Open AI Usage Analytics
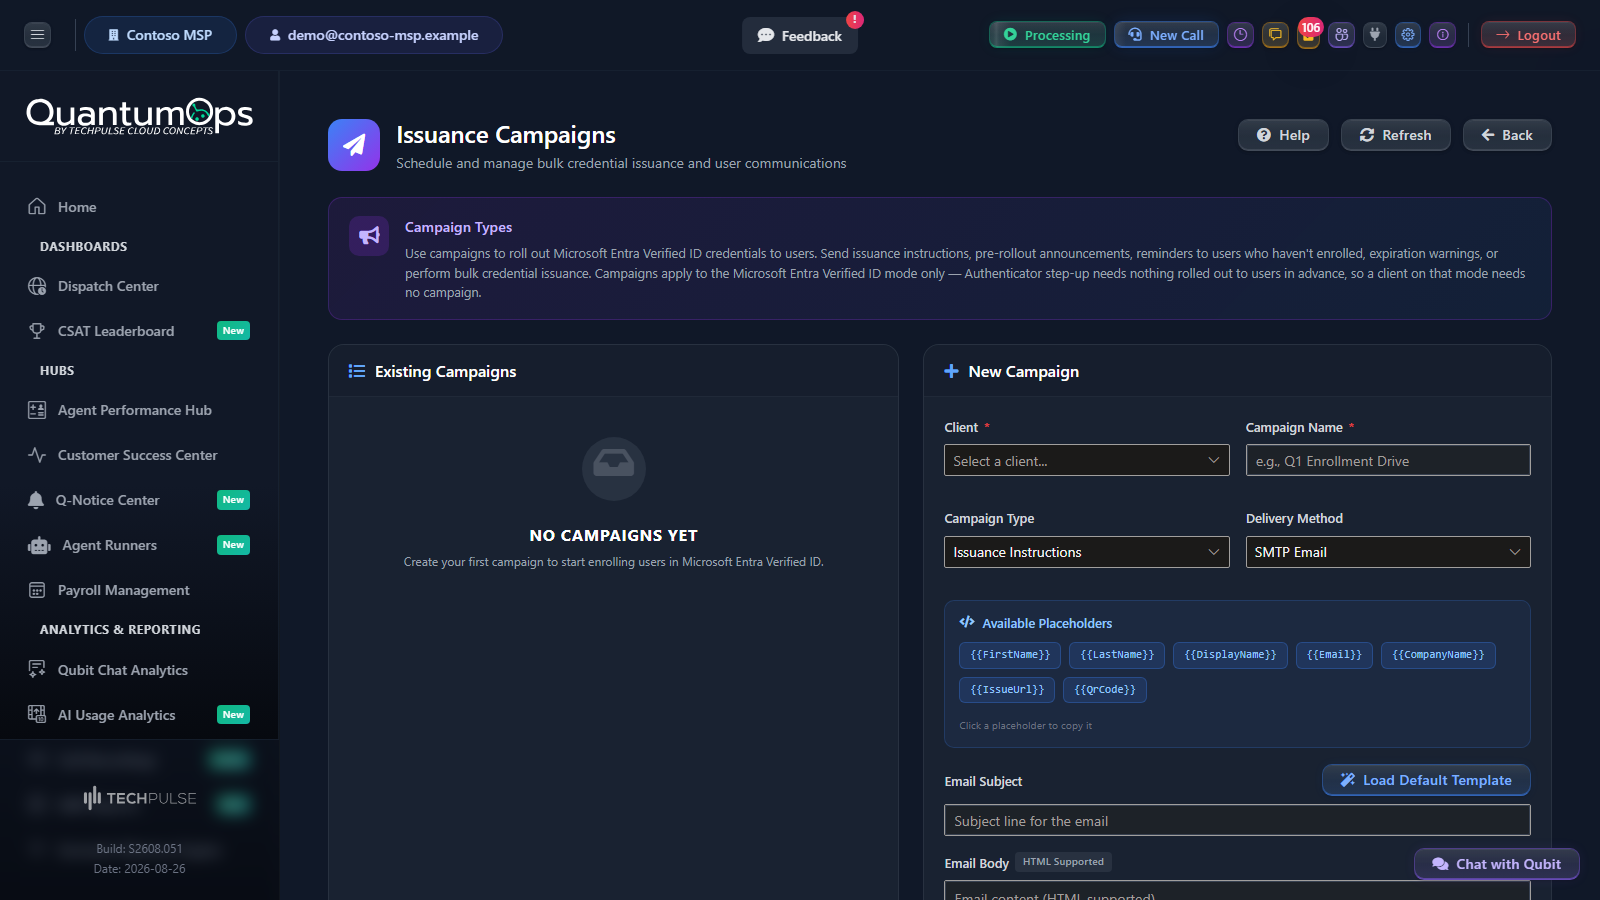Viewport: 1600px width, 900px height. click(139, 715)
